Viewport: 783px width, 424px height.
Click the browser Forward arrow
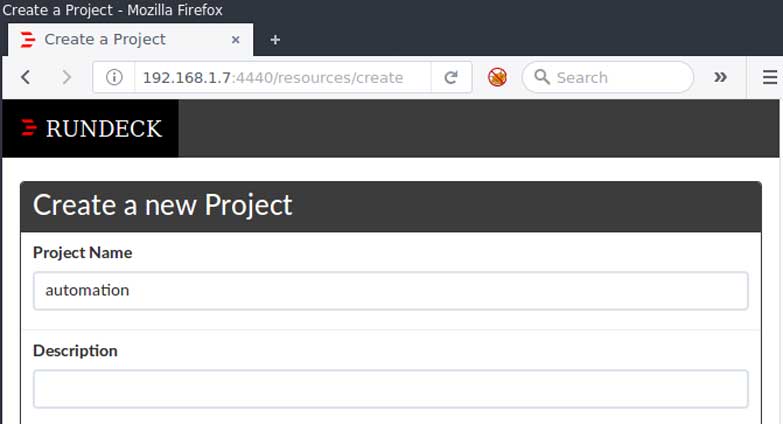pyautogui.click(x=66, y=77)
